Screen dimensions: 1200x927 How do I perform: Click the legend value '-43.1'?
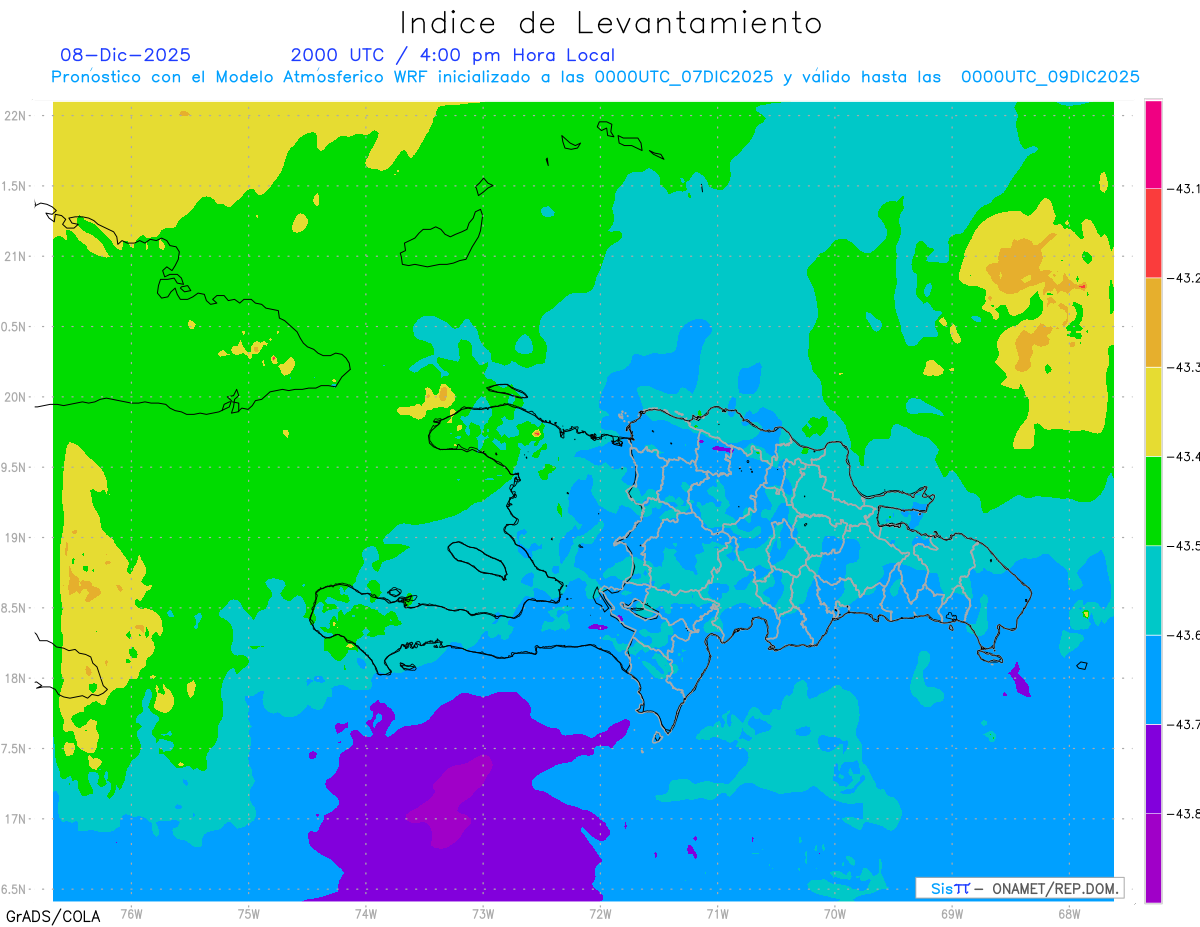coord(1183,188)
